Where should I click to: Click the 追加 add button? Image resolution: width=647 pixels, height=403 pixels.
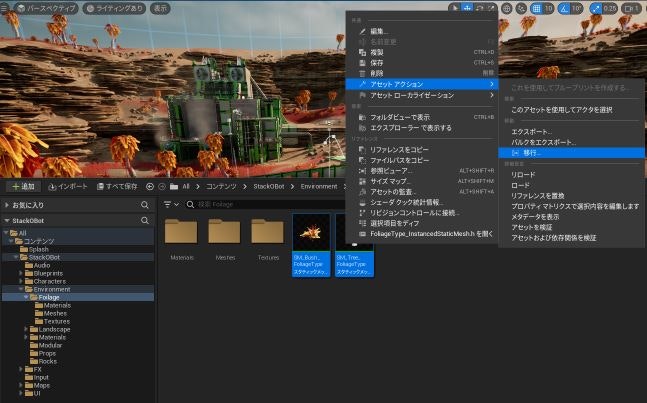[x=23, y=186]
